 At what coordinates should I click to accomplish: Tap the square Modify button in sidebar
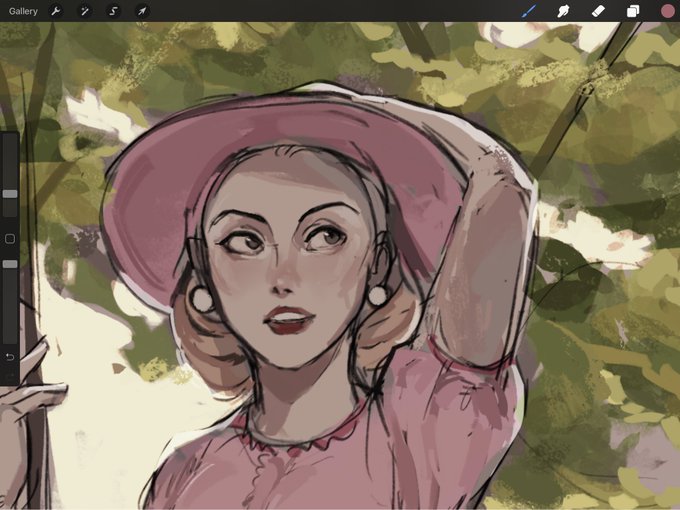coord(10,239)
